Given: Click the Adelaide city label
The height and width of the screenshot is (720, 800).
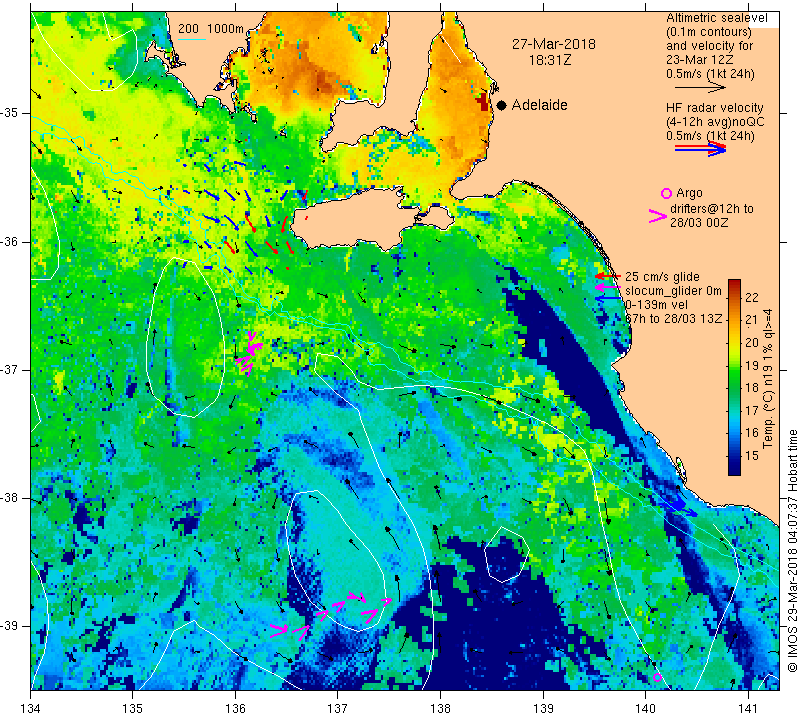Looking at the screenshot, I should [x=539, y=105].
